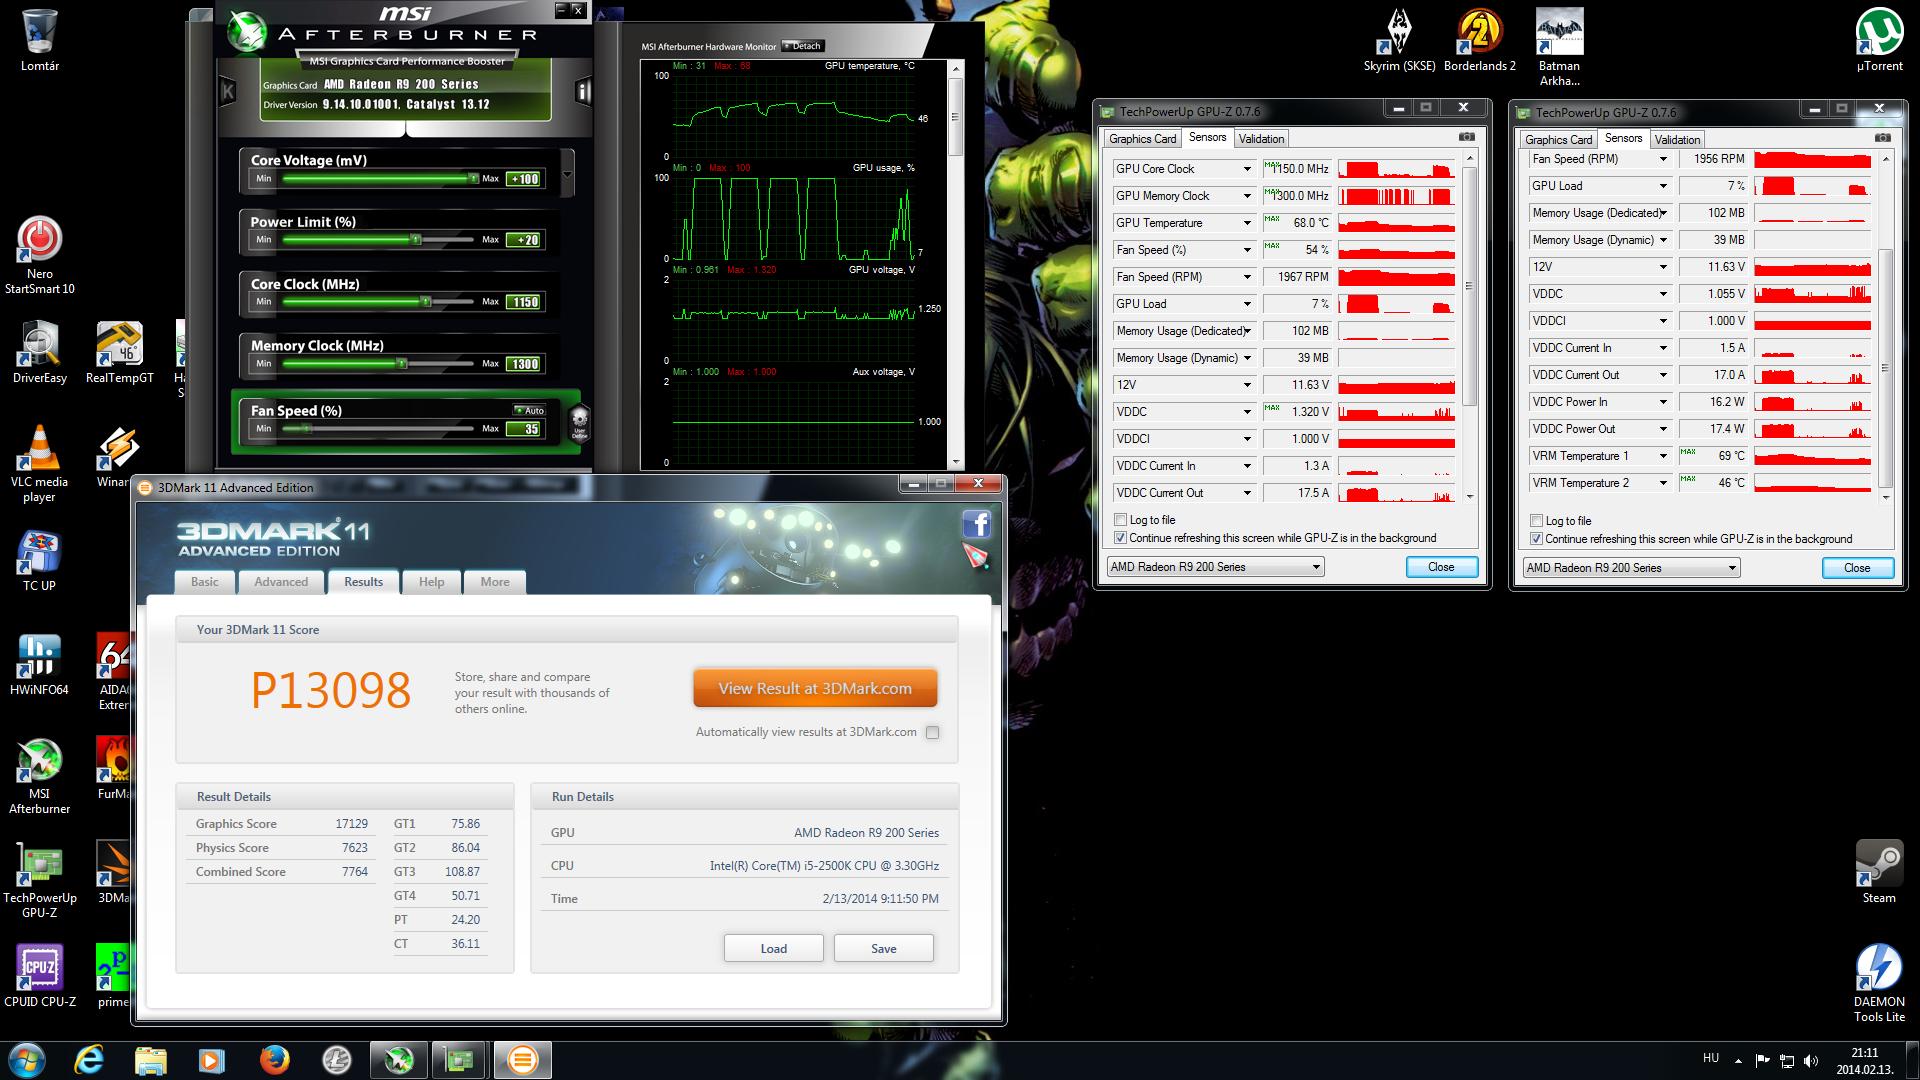Open MSI Afterburner desktop shortcut
This screenshot has height=1080, width=1920.
tap(40, 776)
